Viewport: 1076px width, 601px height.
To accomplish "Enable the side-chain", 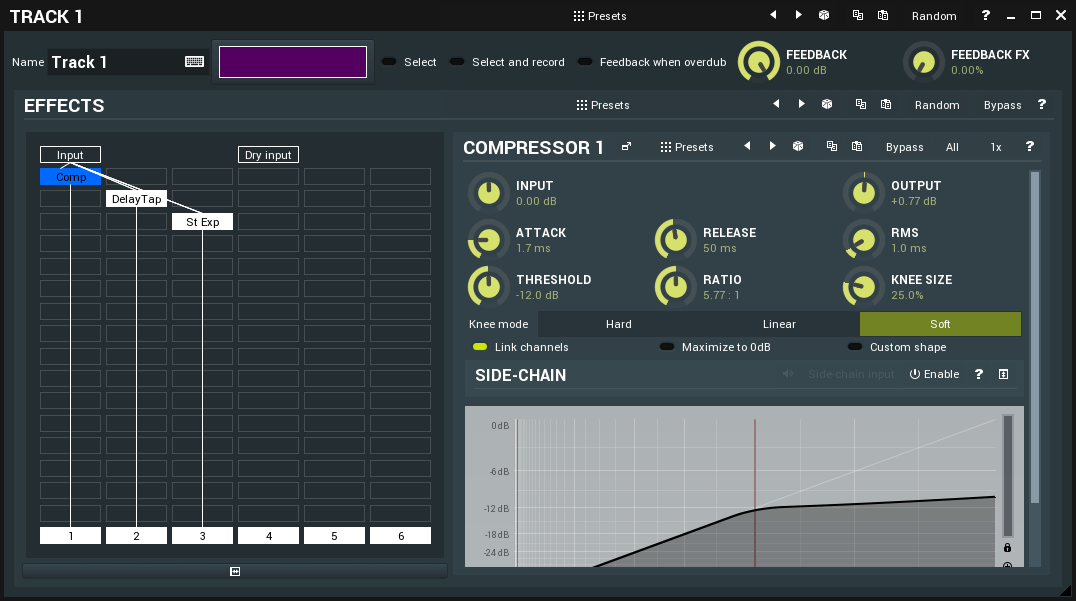I will (x=935, y=374).
